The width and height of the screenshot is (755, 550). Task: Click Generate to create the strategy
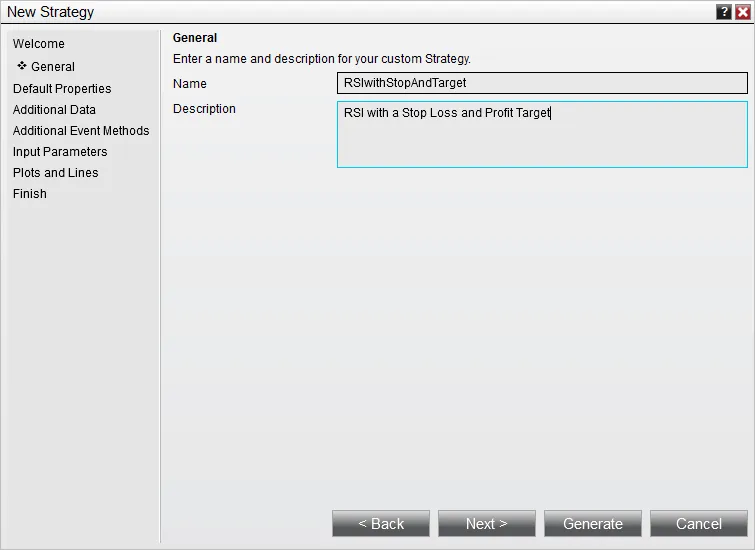(593, 524)
